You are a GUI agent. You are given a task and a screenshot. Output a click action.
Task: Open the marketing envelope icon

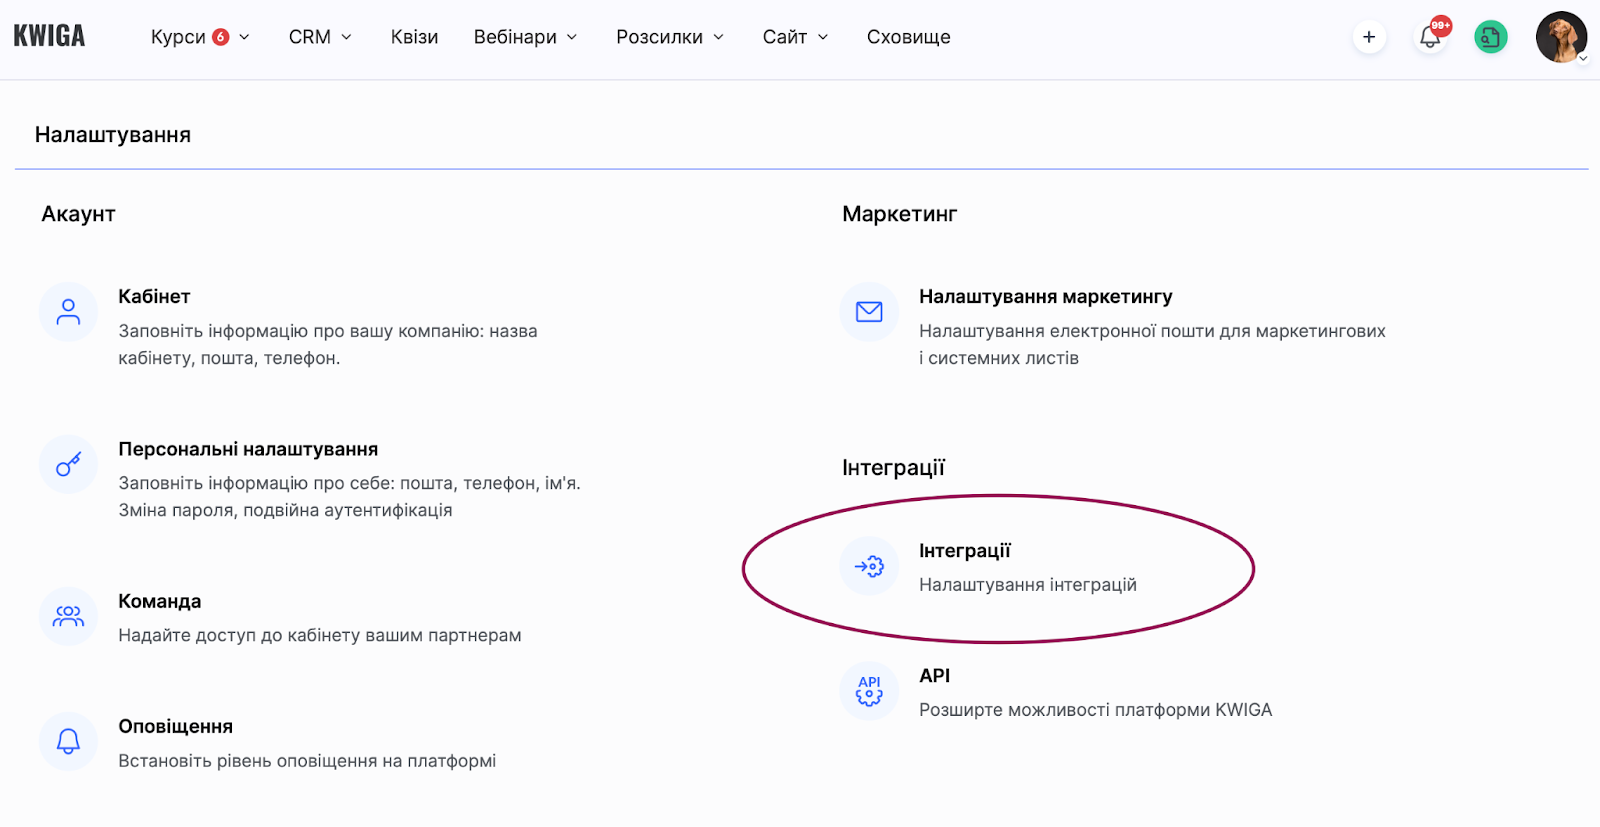(869, 312)
